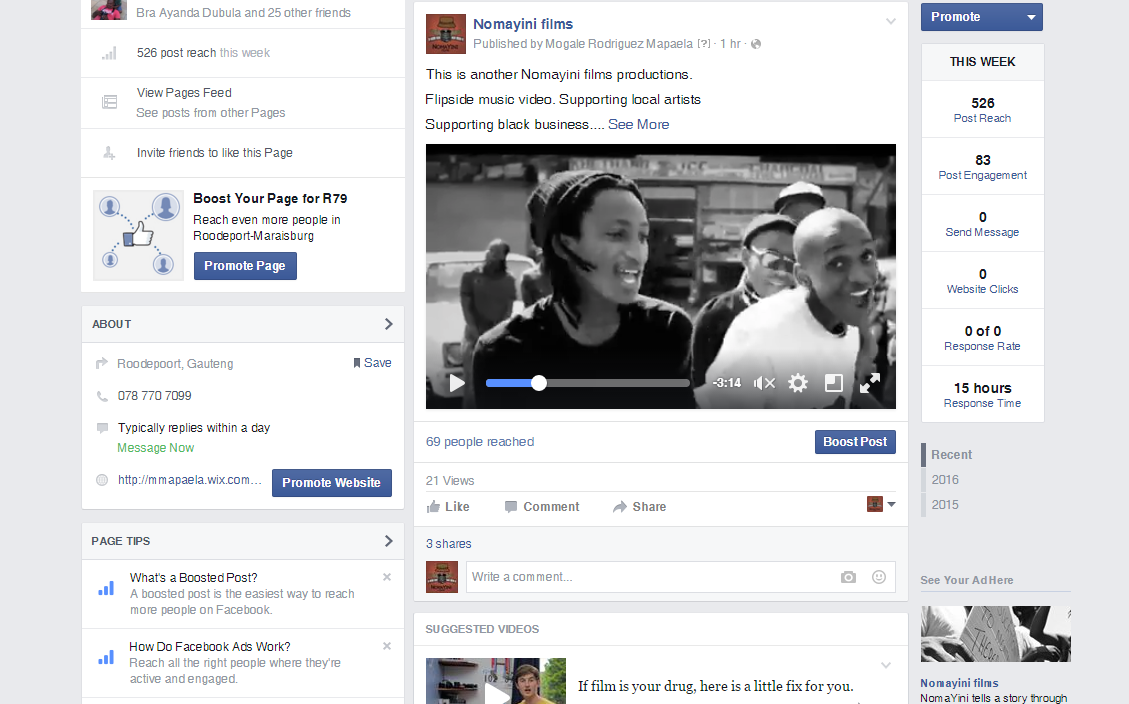Click the Like thumbs-up button
Image resolution: width=1129 pixels, height=704 pixels.
[x=448, y=507]
